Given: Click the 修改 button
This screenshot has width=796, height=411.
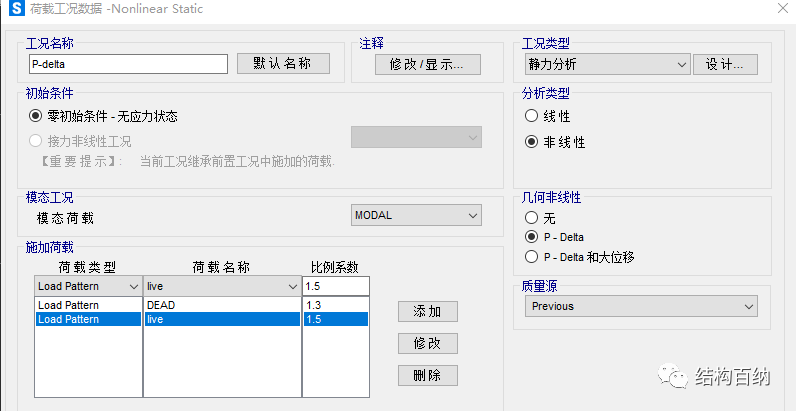Looking at the screenshot, I should (x=427, y=344).
